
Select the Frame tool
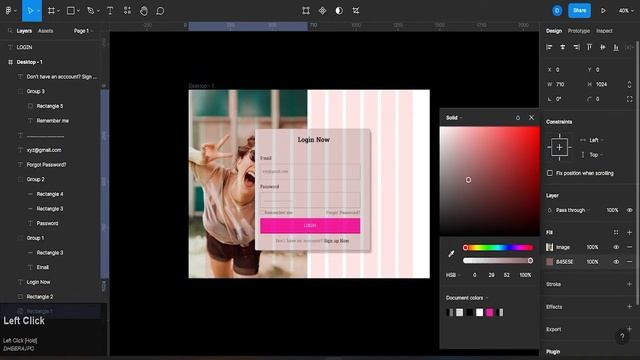(51, 11)
